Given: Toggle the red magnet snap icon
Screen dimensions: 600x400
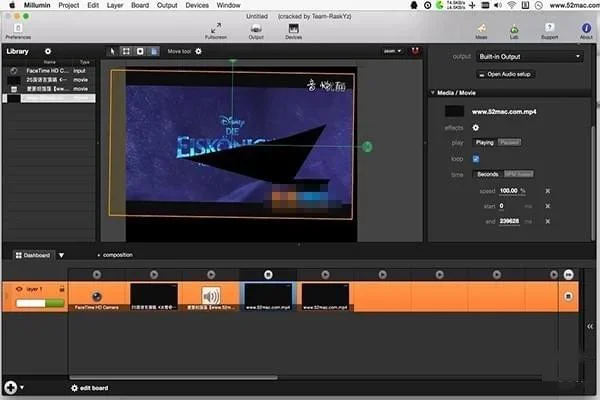Looking at the screenshot, I should (x=415, y=51).
